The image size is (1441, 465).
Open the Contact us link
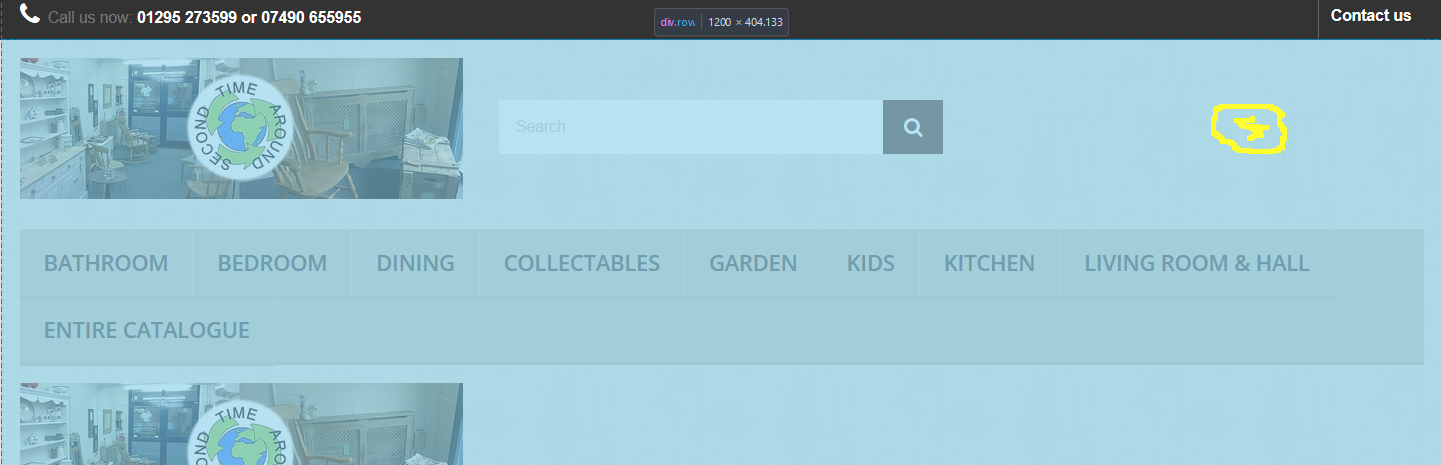pyautogui.click(x=1370, y=15)
